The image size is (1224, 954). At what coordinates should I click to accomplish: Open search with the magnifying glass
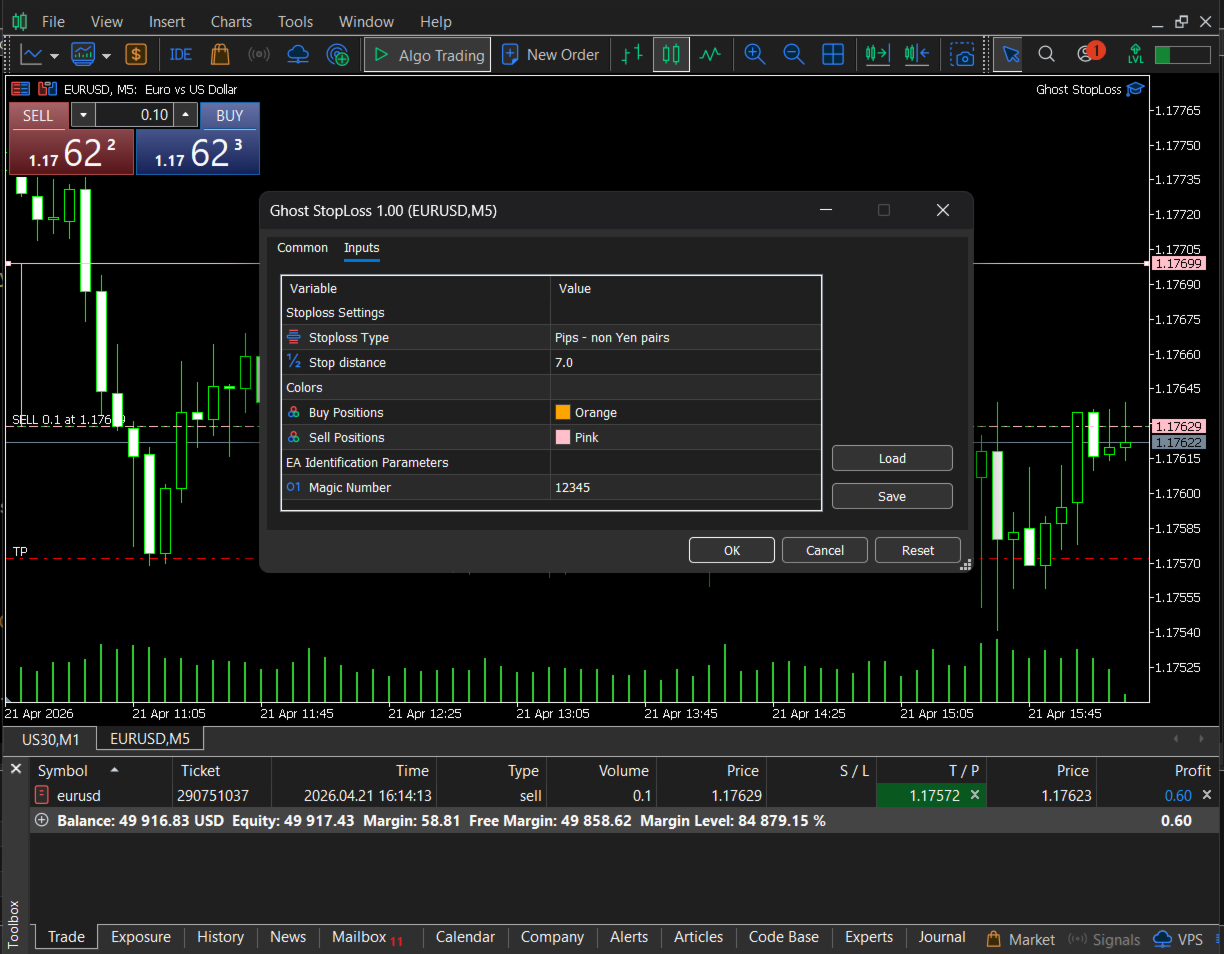1046,54
